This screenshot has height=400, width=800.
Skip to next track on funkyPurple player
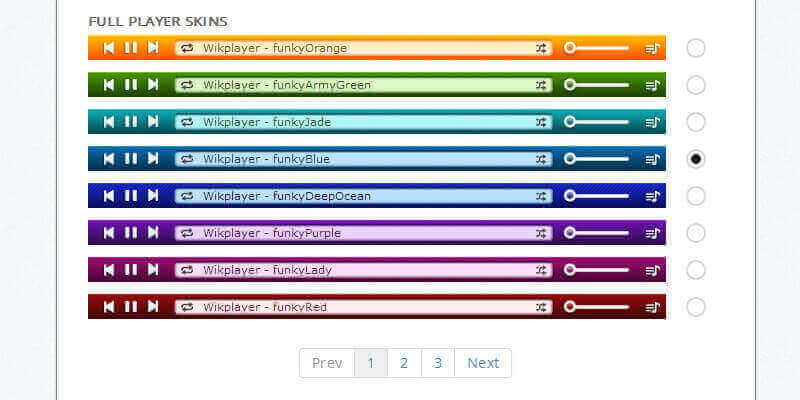click(153, 233)
